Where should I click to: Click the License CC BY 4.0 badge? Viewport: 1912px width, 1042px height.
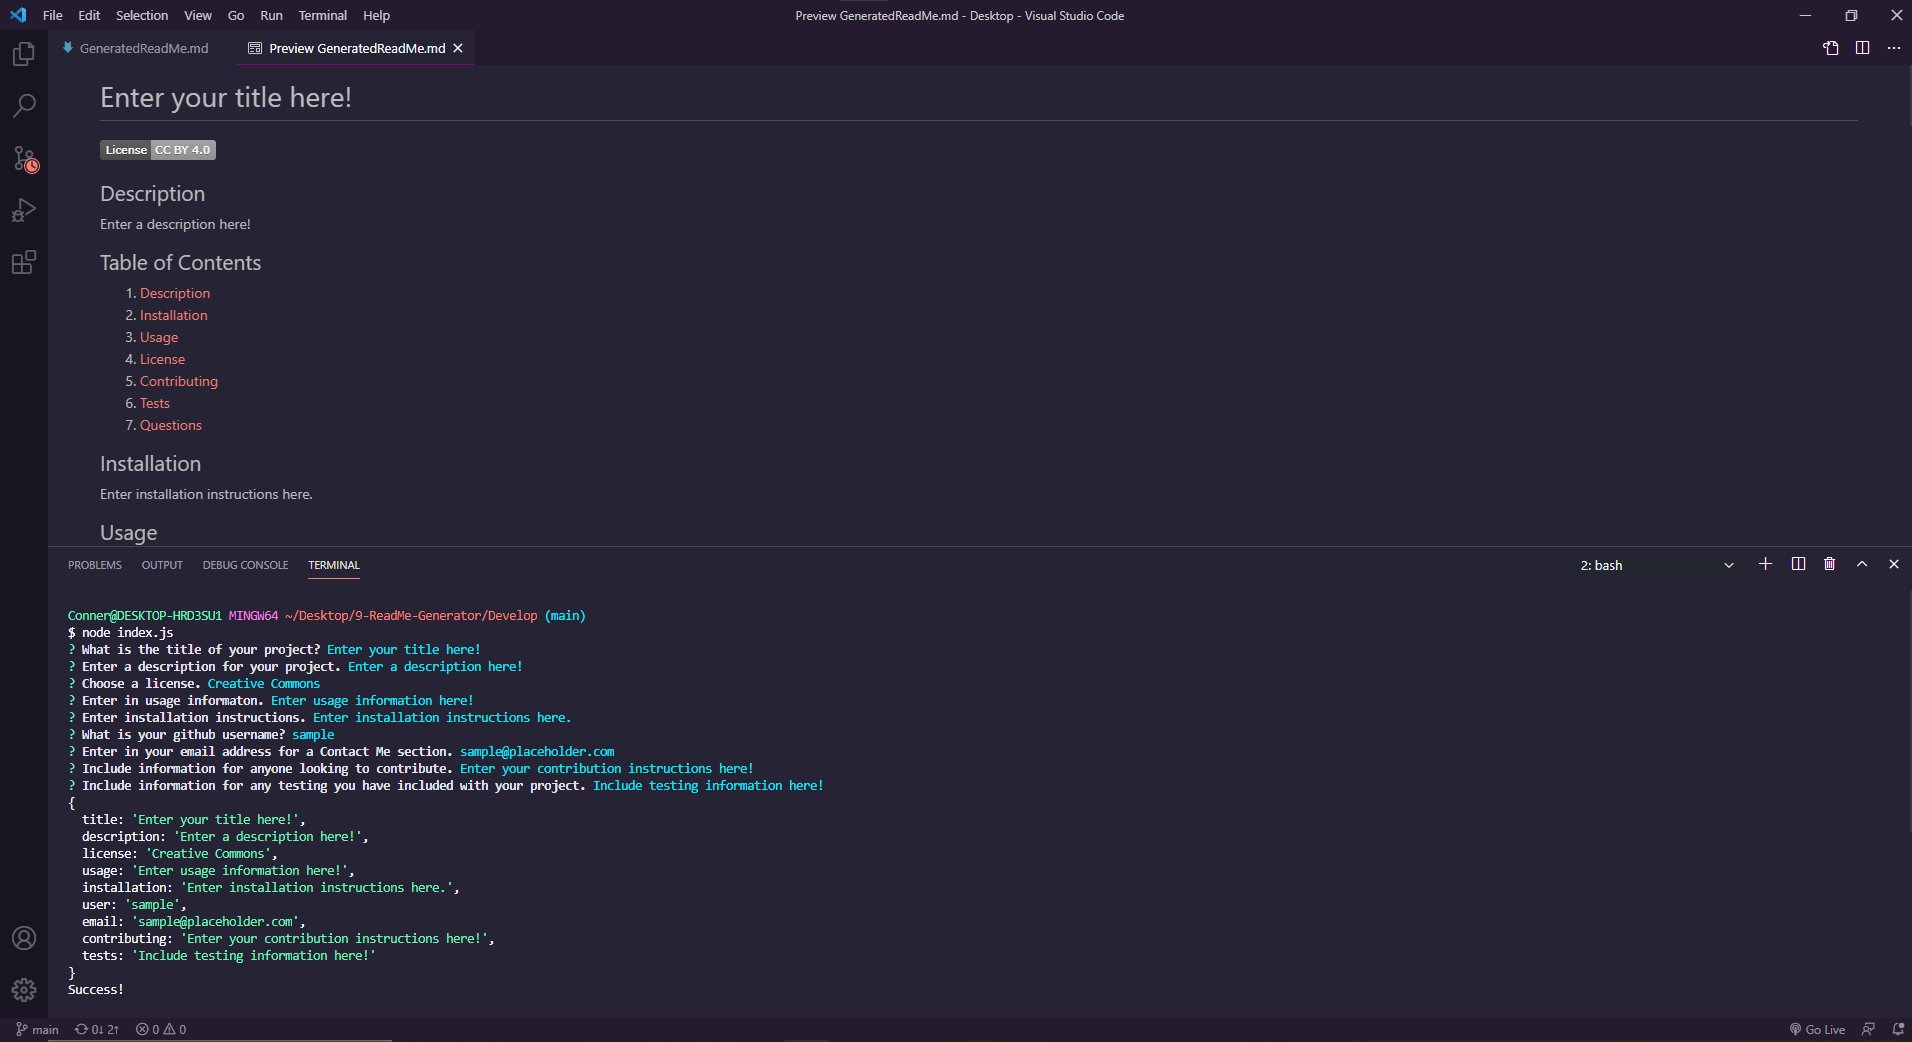[158, 150]
